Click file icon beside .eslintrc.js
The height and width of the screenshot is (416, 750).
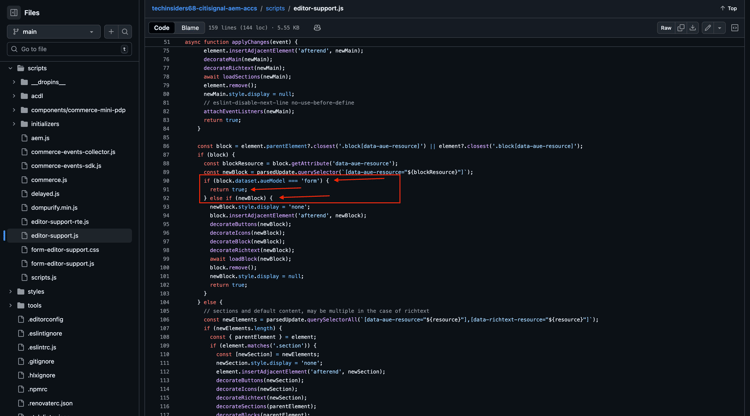click(x=21, y=347)
